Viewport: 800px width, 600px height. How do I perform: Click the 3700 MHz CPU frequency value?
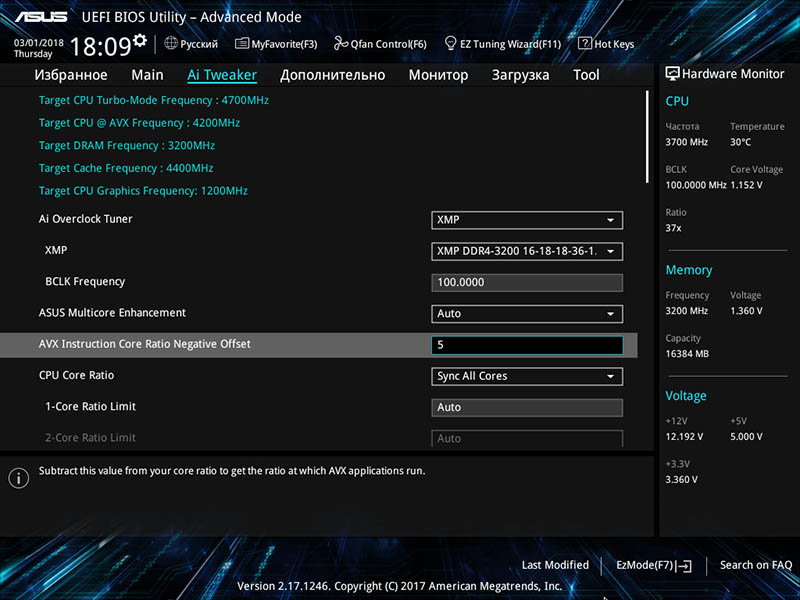[x=686, y=142]
